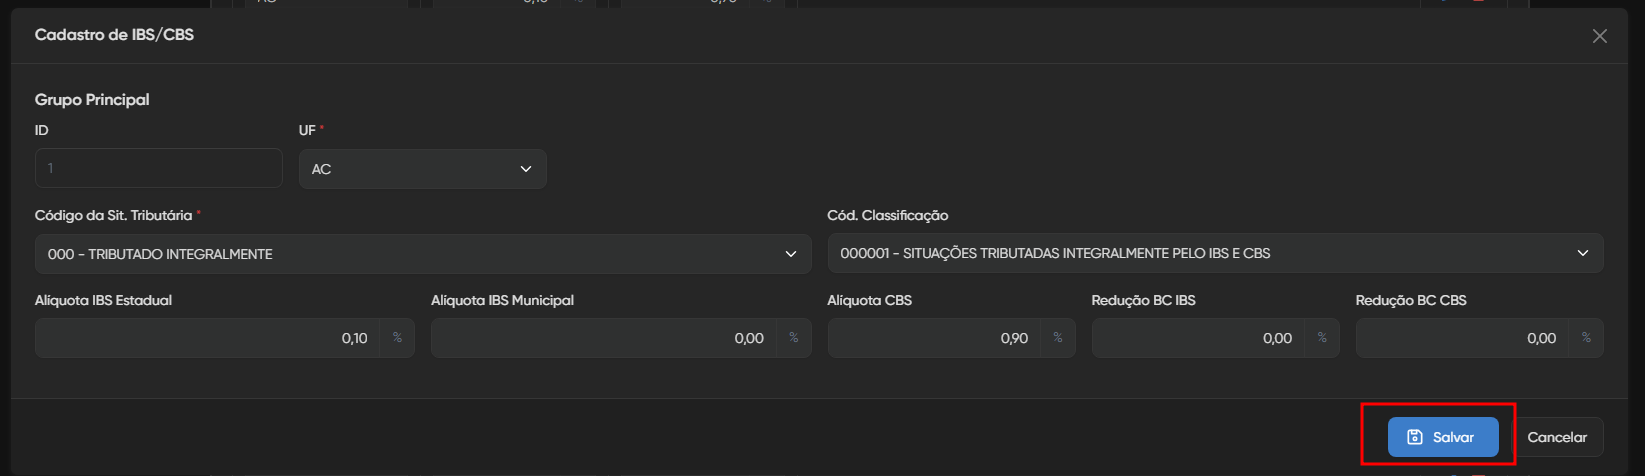Click the percent symbol beside Alíquota IBS Municipal
The width and height of the screenshot is (1645, 476).
794,338
